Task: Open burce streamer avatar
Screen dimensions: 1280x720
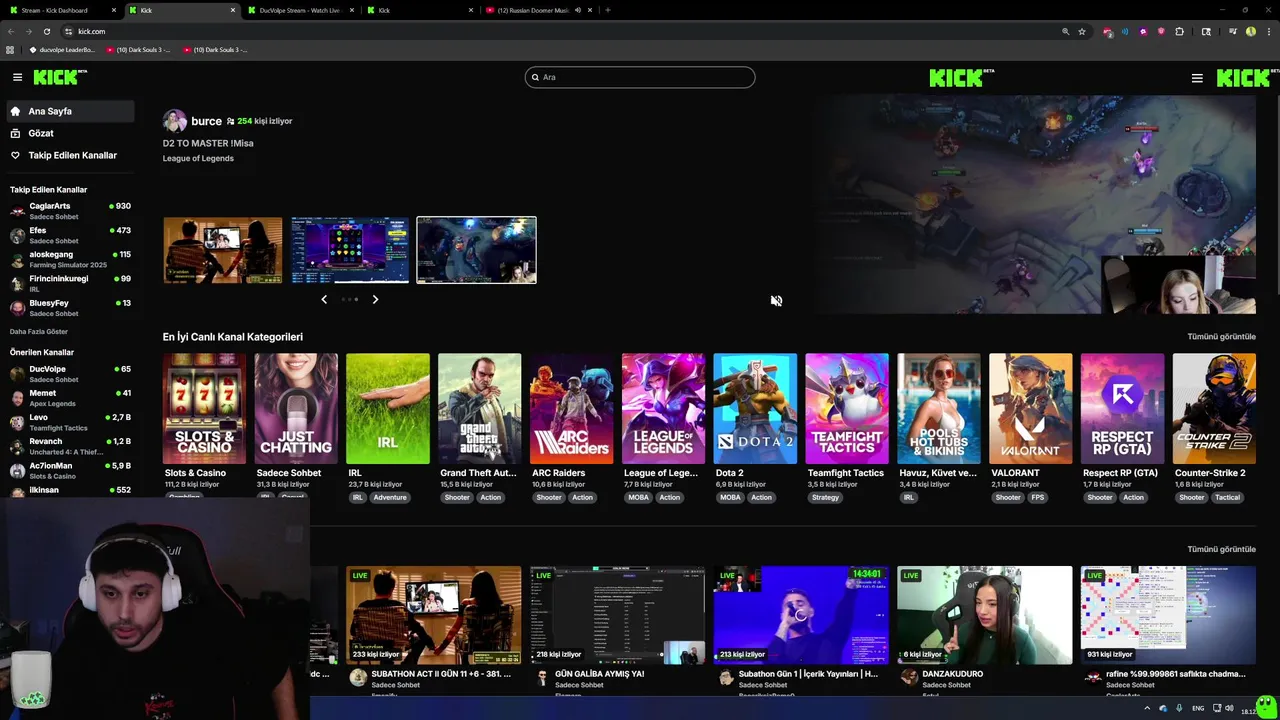Action: click(x=175, y=121)
